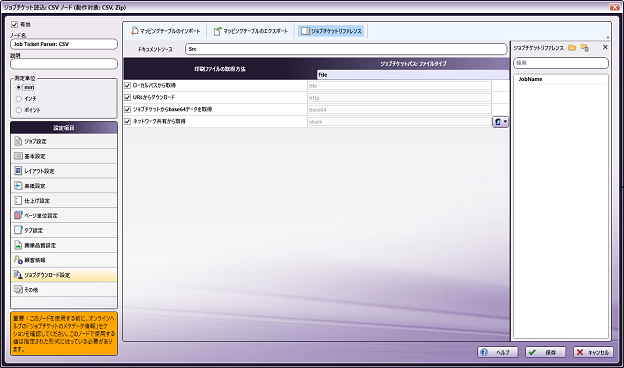Close the ジョブチケットリファレンス side panel

click(x=605, y=47)
